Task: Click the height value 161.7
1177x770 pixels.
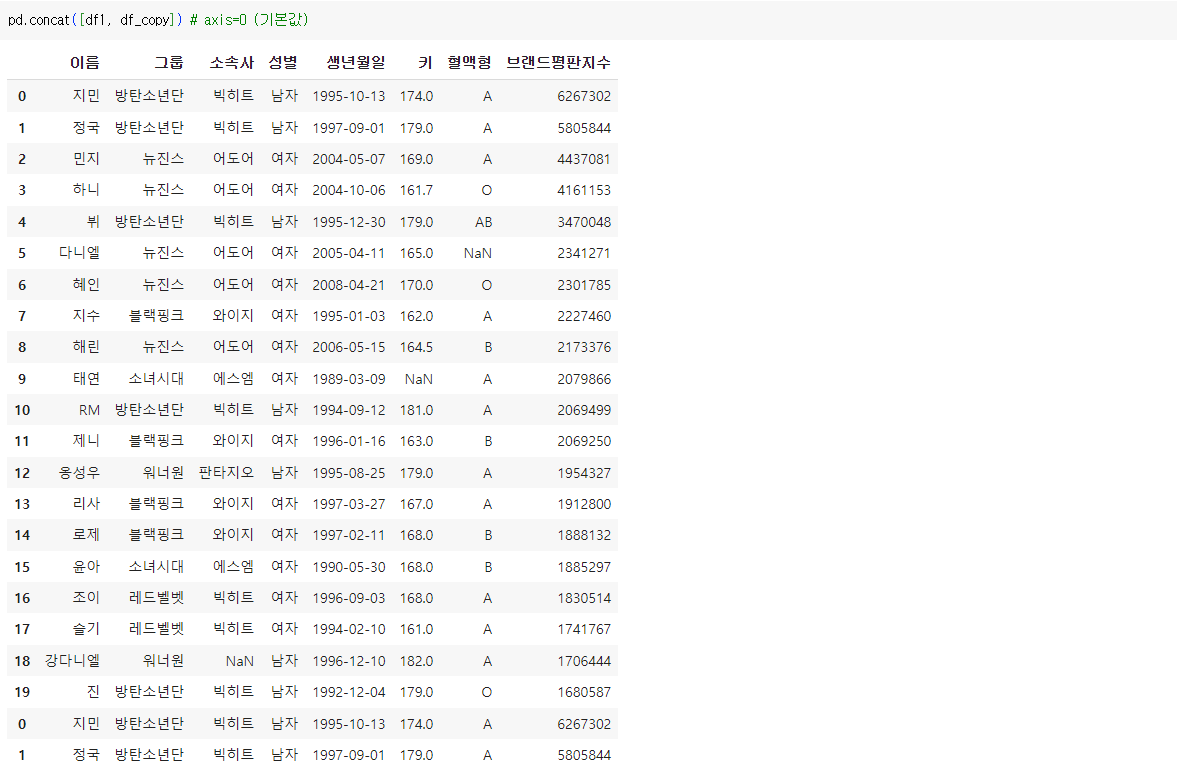Action: pyautogui.click(x=416, y=191)
